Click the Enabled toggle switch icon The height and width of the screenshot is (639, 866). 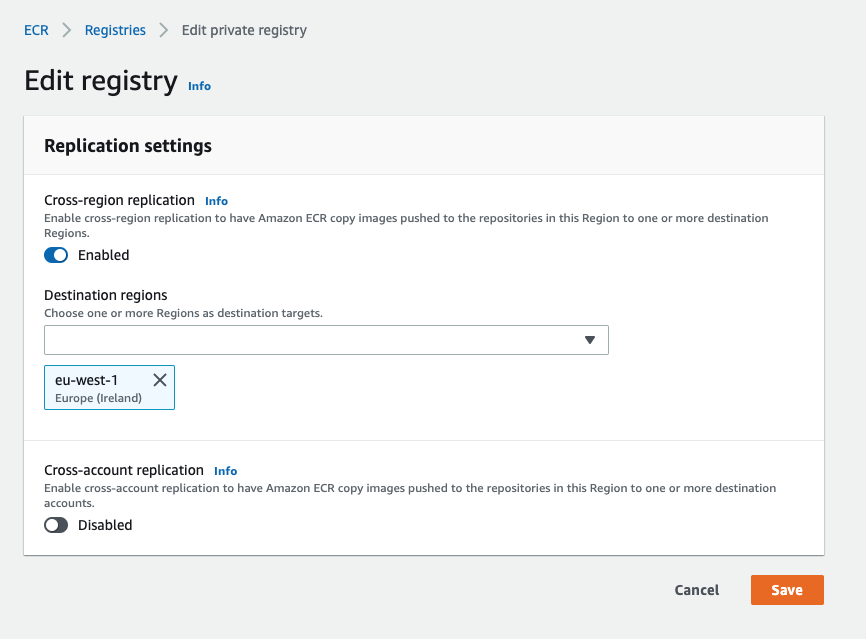[x=56, y=255]
